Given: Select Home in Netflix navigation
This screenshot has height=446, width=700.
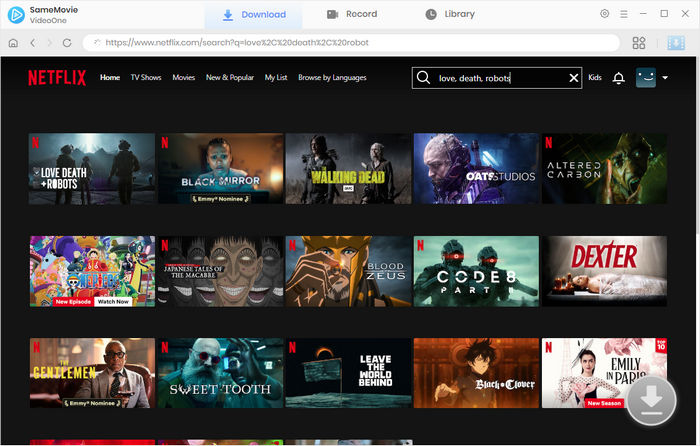Looking at the screenshot, I should (110, 78).
